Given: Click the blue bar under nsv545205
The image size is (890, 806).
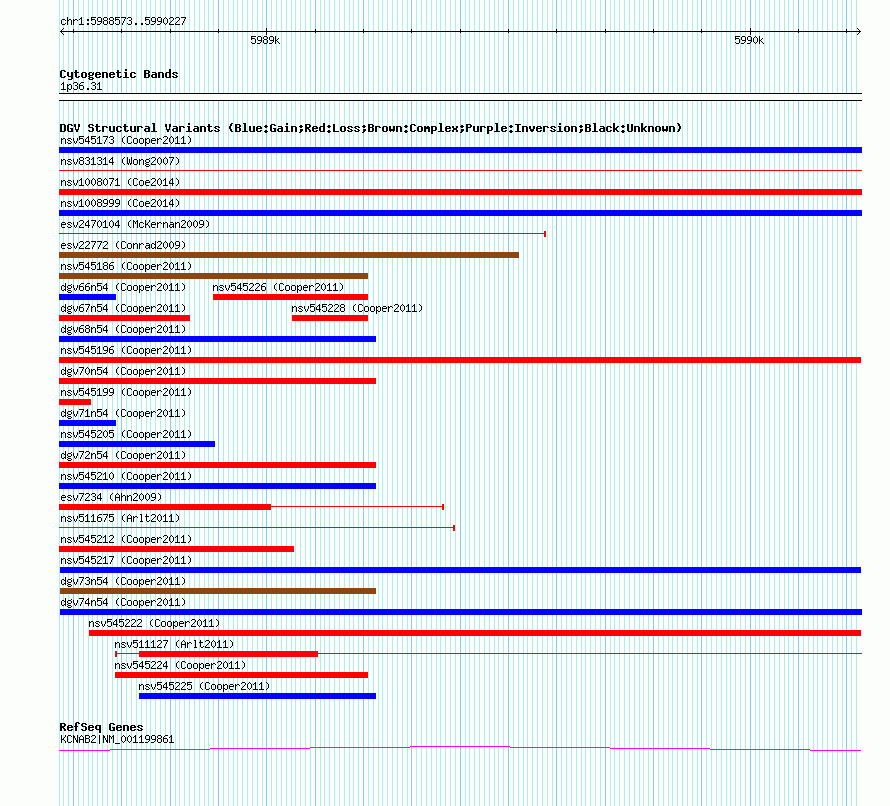Looking at the screenshot, I should [x=137, y=444].
